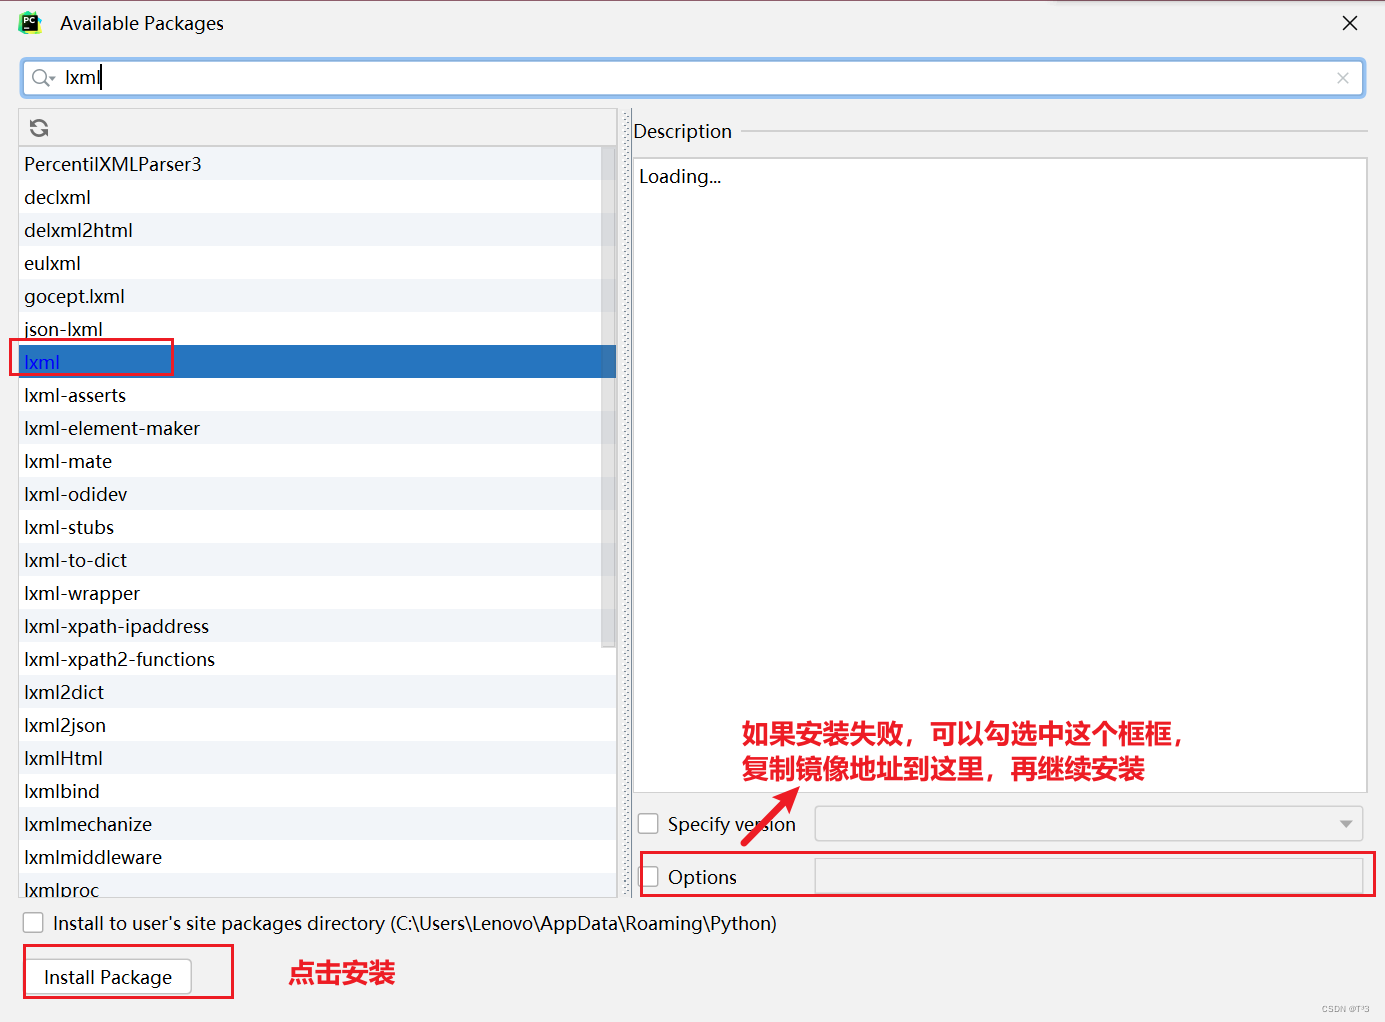
Task: Select the lxml-asserts package
Action: [310, 395]
